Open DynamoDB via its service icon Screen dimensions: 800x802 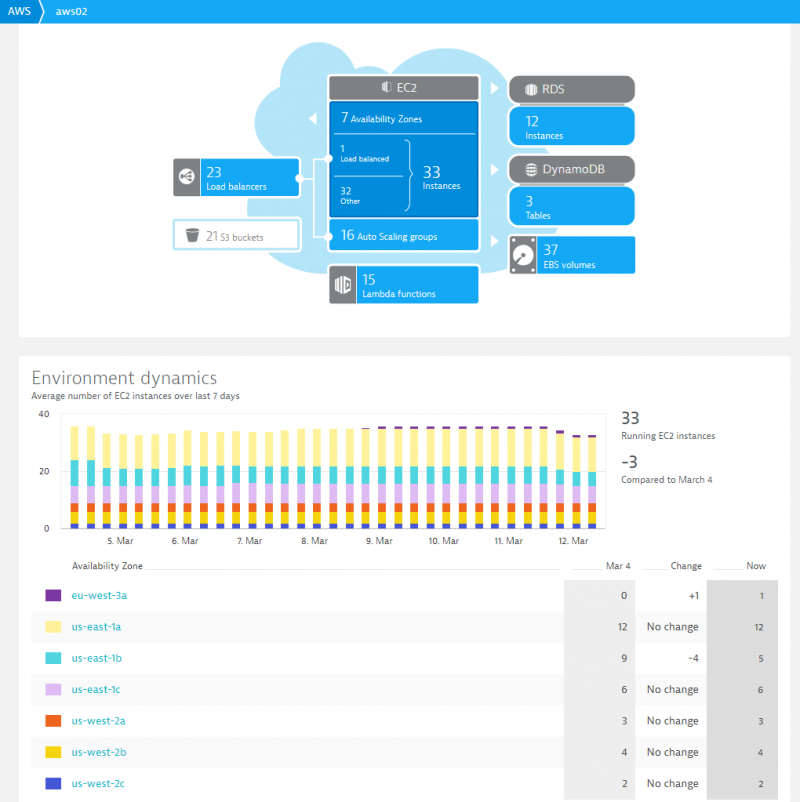pos(530,169)
